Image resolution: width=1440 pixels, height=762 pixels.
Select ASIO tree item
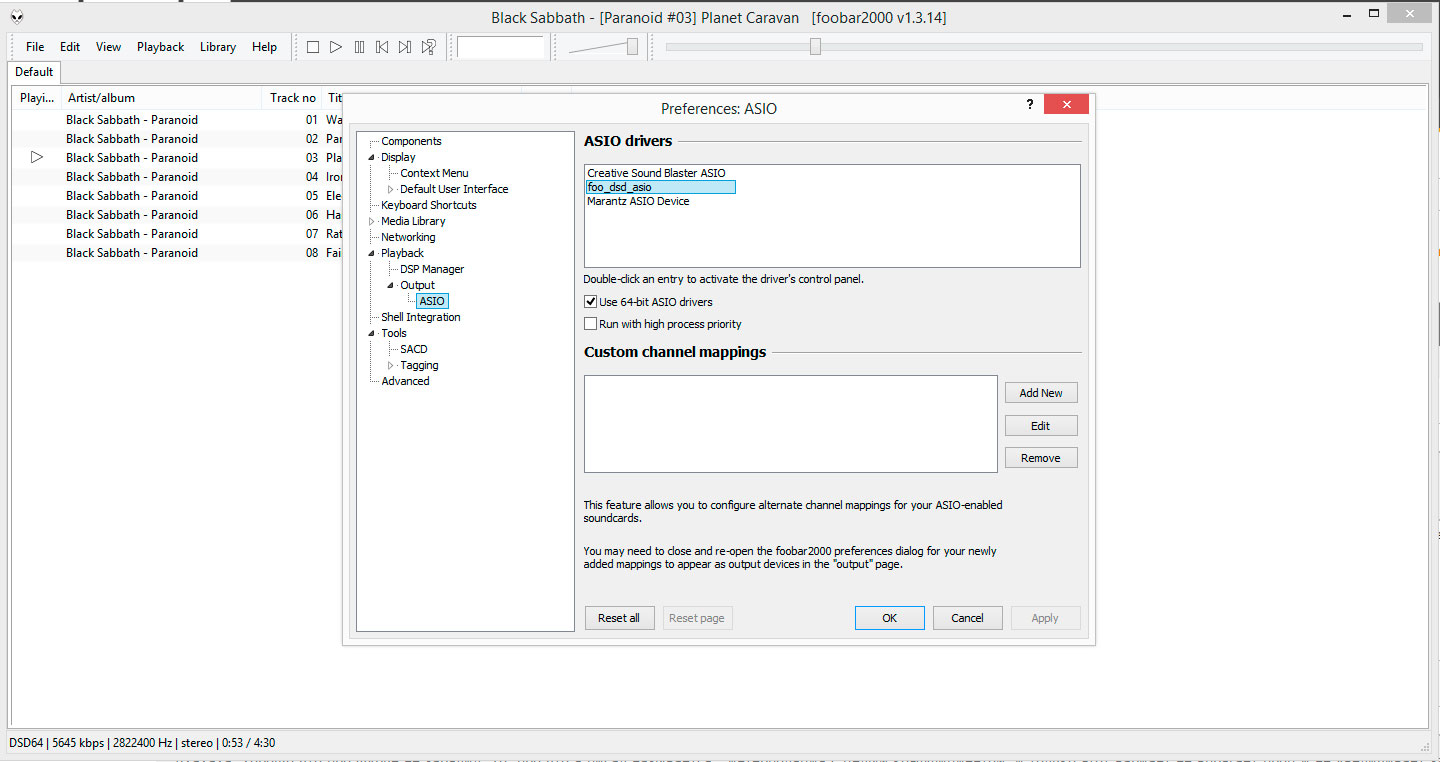(x=432, y=301)
